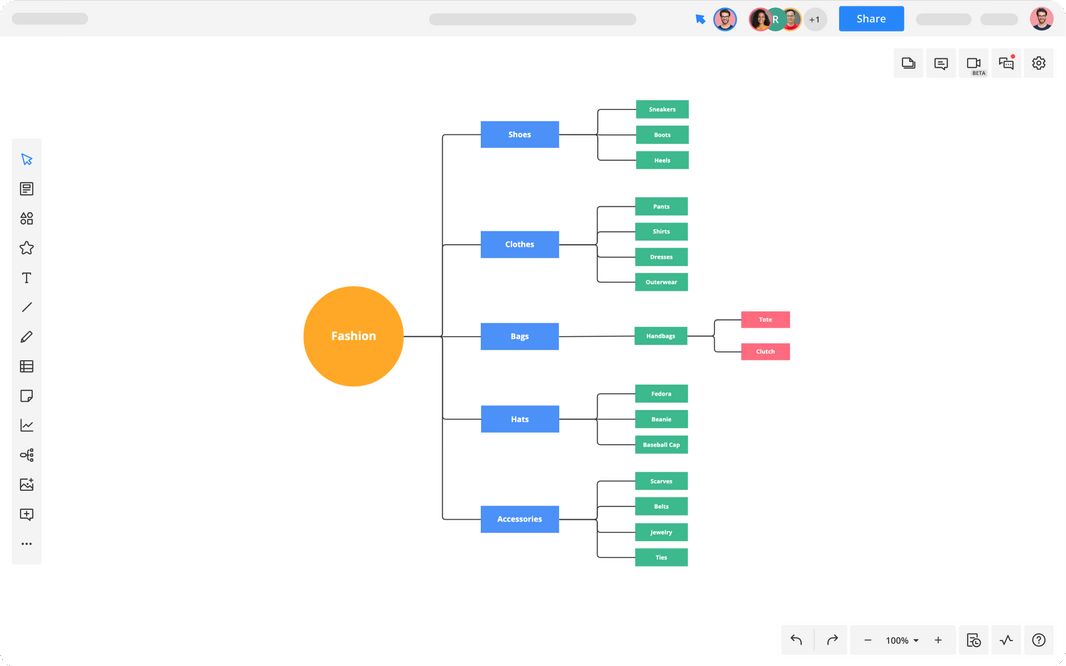1066x666 pixels.
Task: Start a video call (BETA)
Action: (x=973, y=64)
